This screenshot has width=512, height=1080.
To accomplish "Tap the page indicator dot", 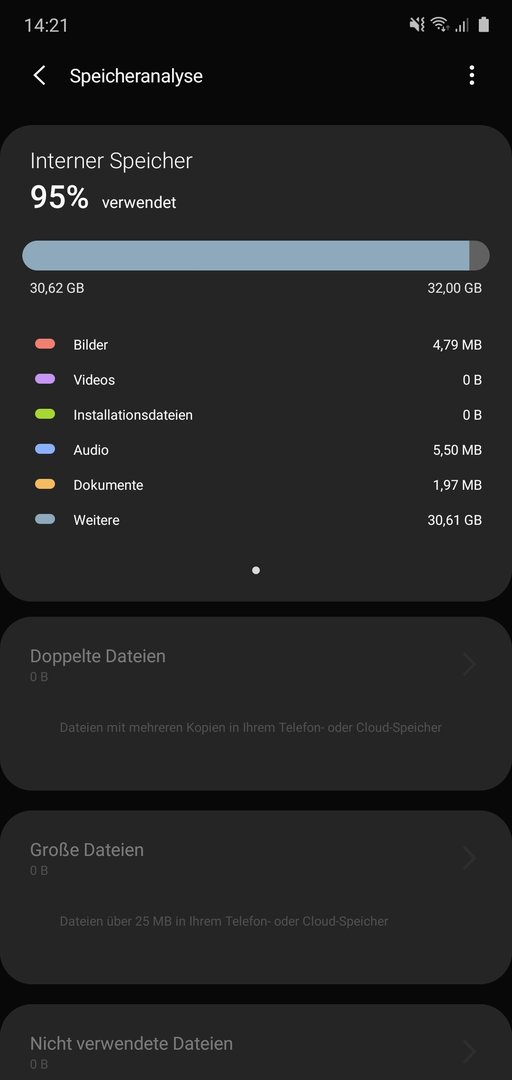I will point(256,570).
